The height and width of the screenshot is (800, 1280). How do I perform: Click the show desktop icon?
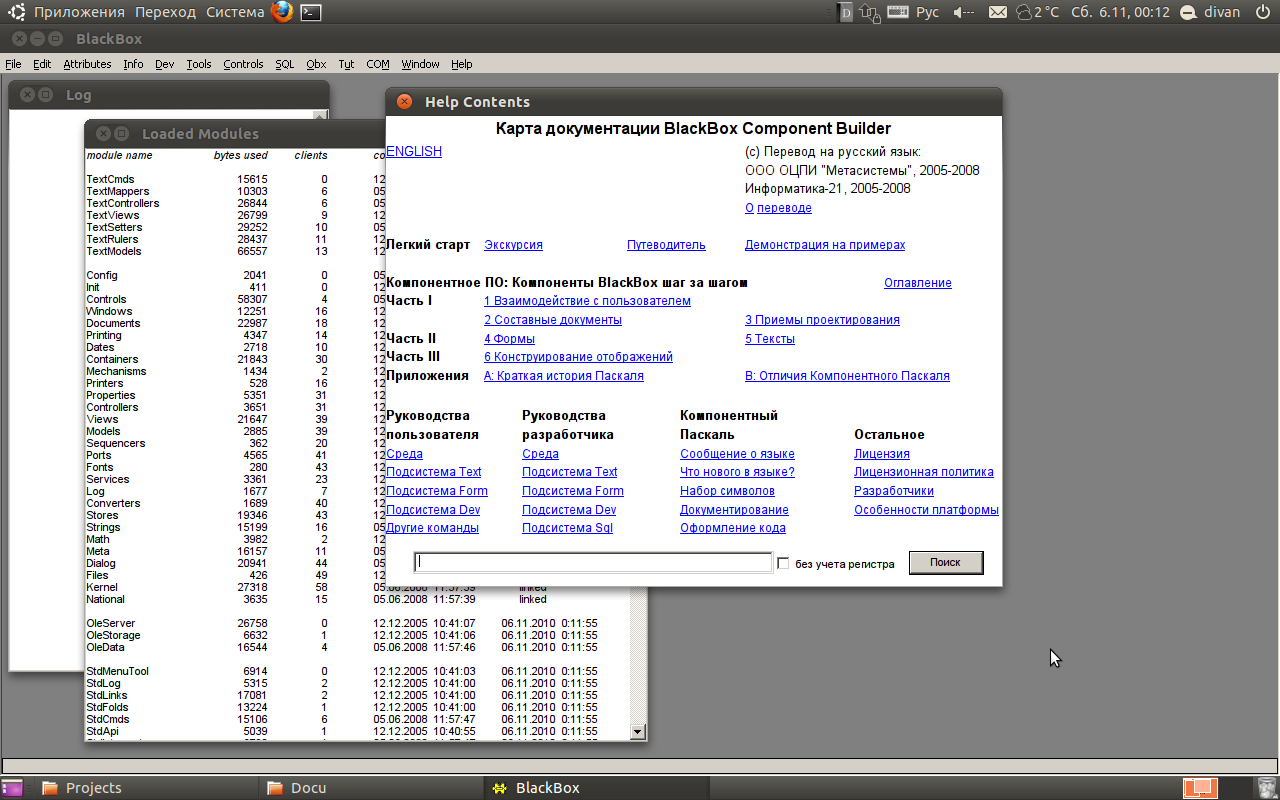coord(12,787)
